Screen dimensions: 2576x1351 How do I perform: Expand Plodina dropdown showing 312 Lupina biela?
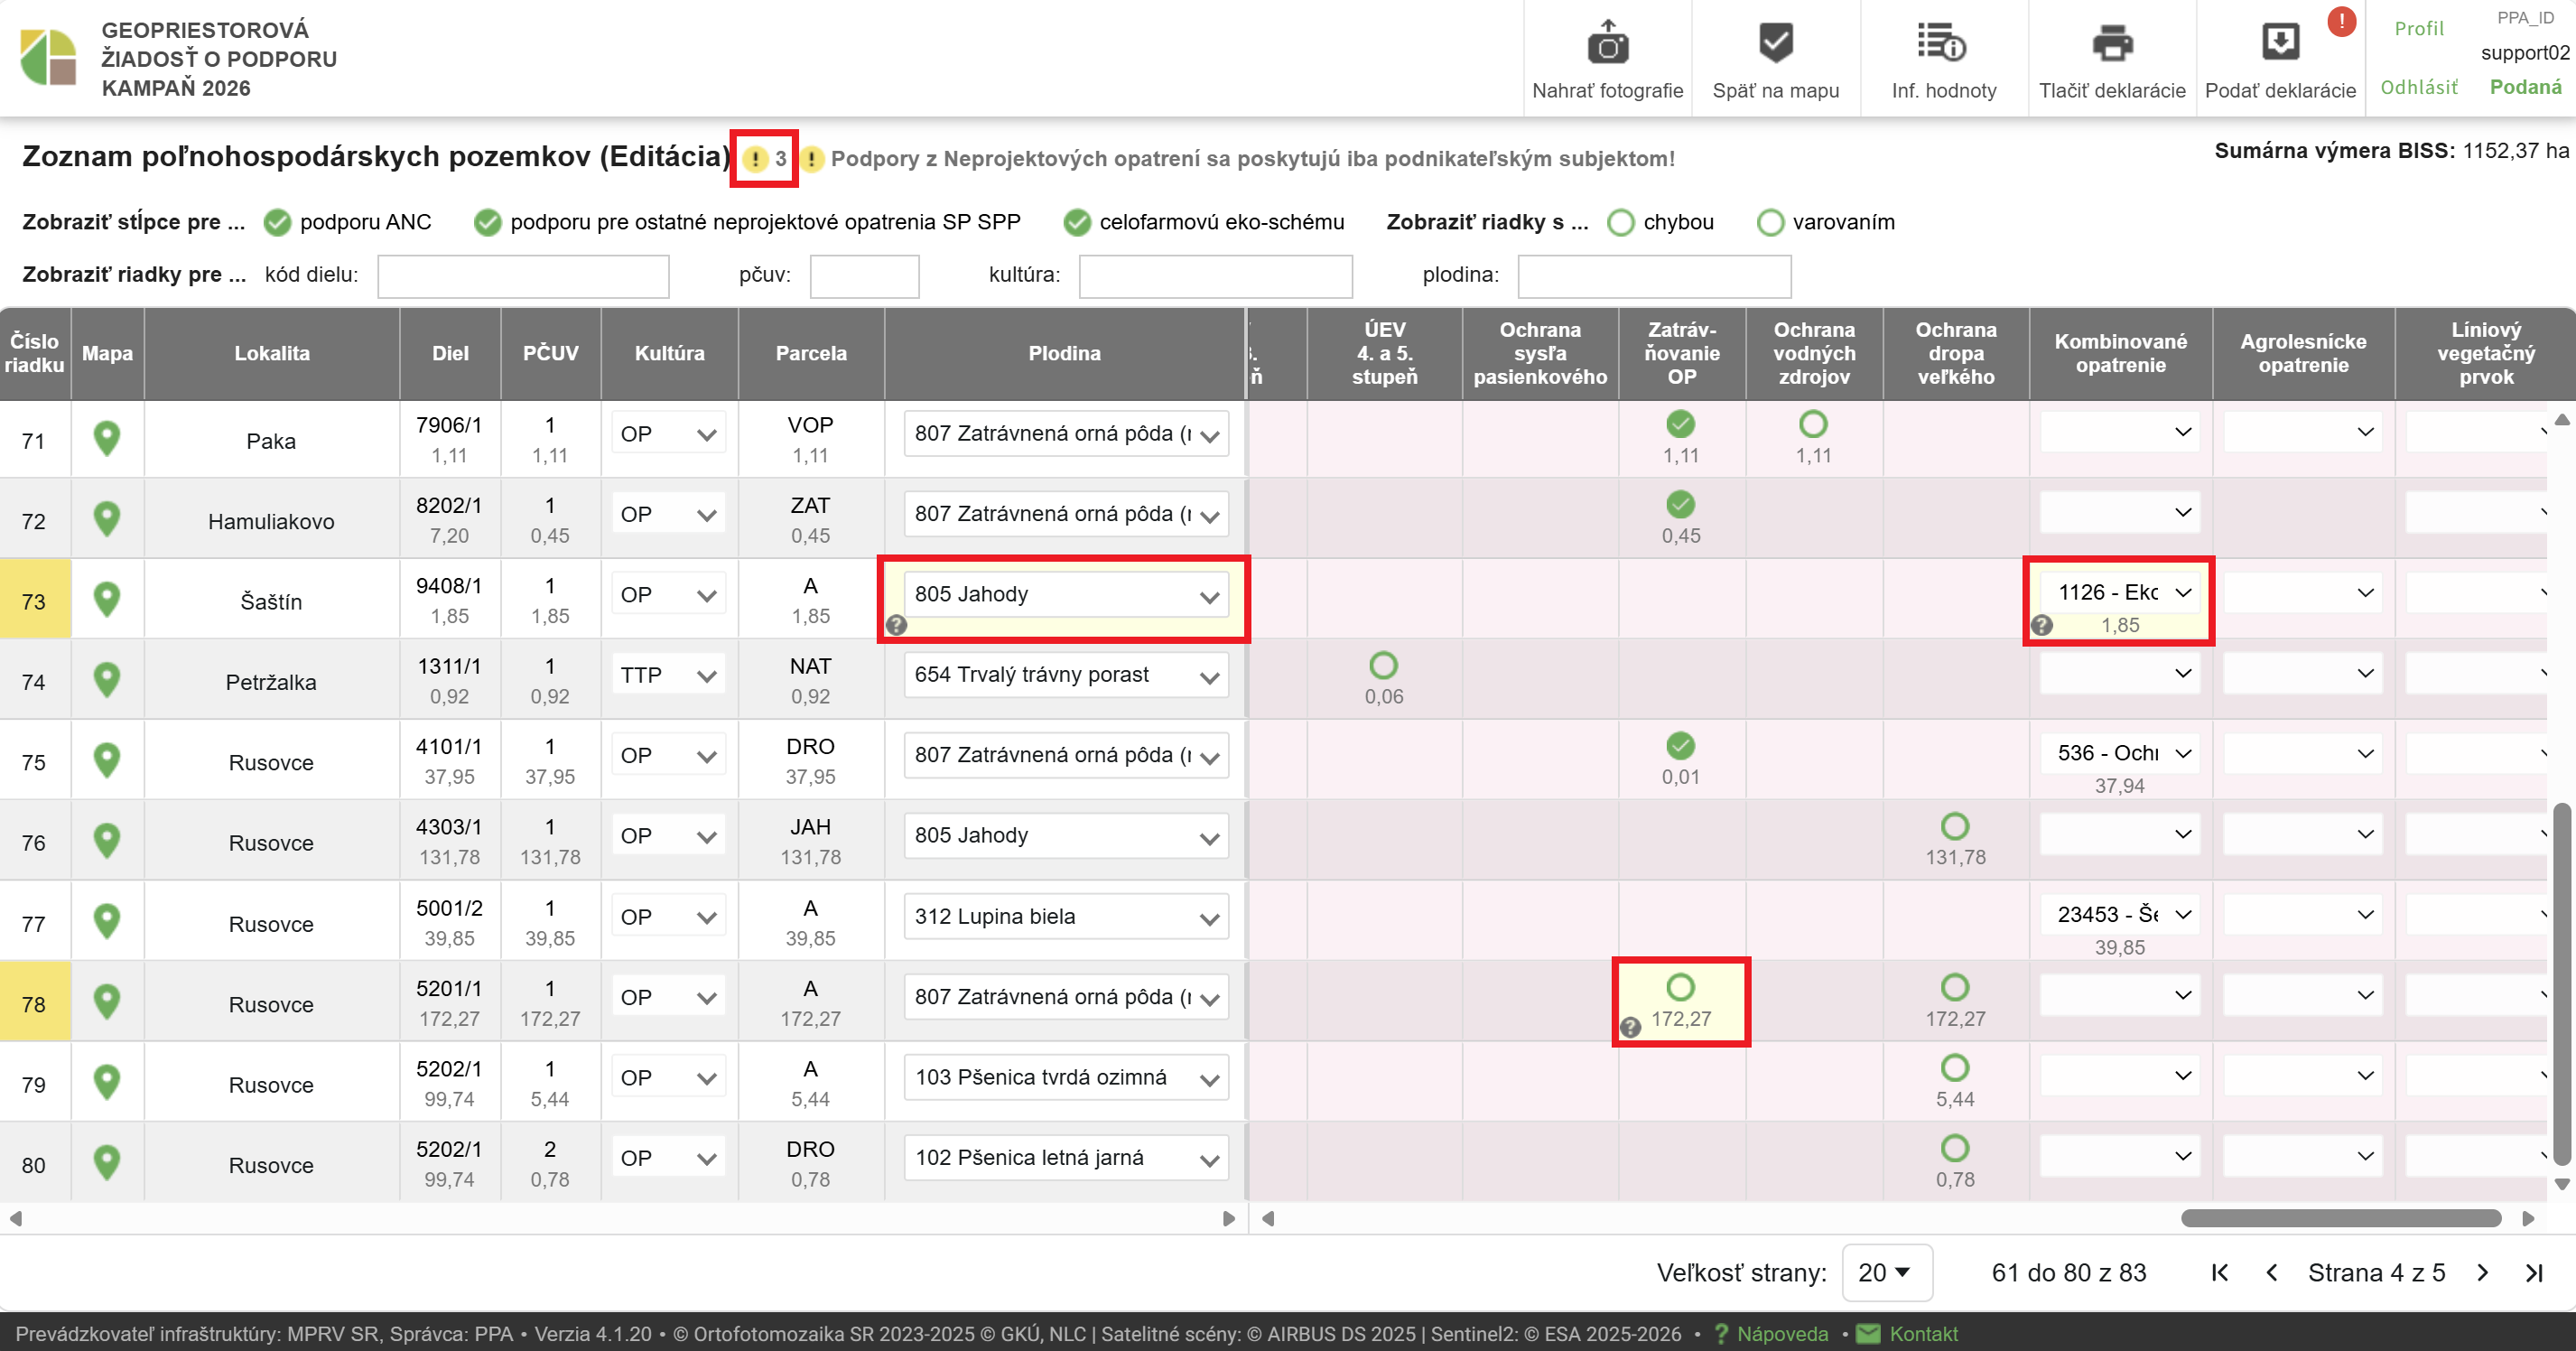(1065, 917)
